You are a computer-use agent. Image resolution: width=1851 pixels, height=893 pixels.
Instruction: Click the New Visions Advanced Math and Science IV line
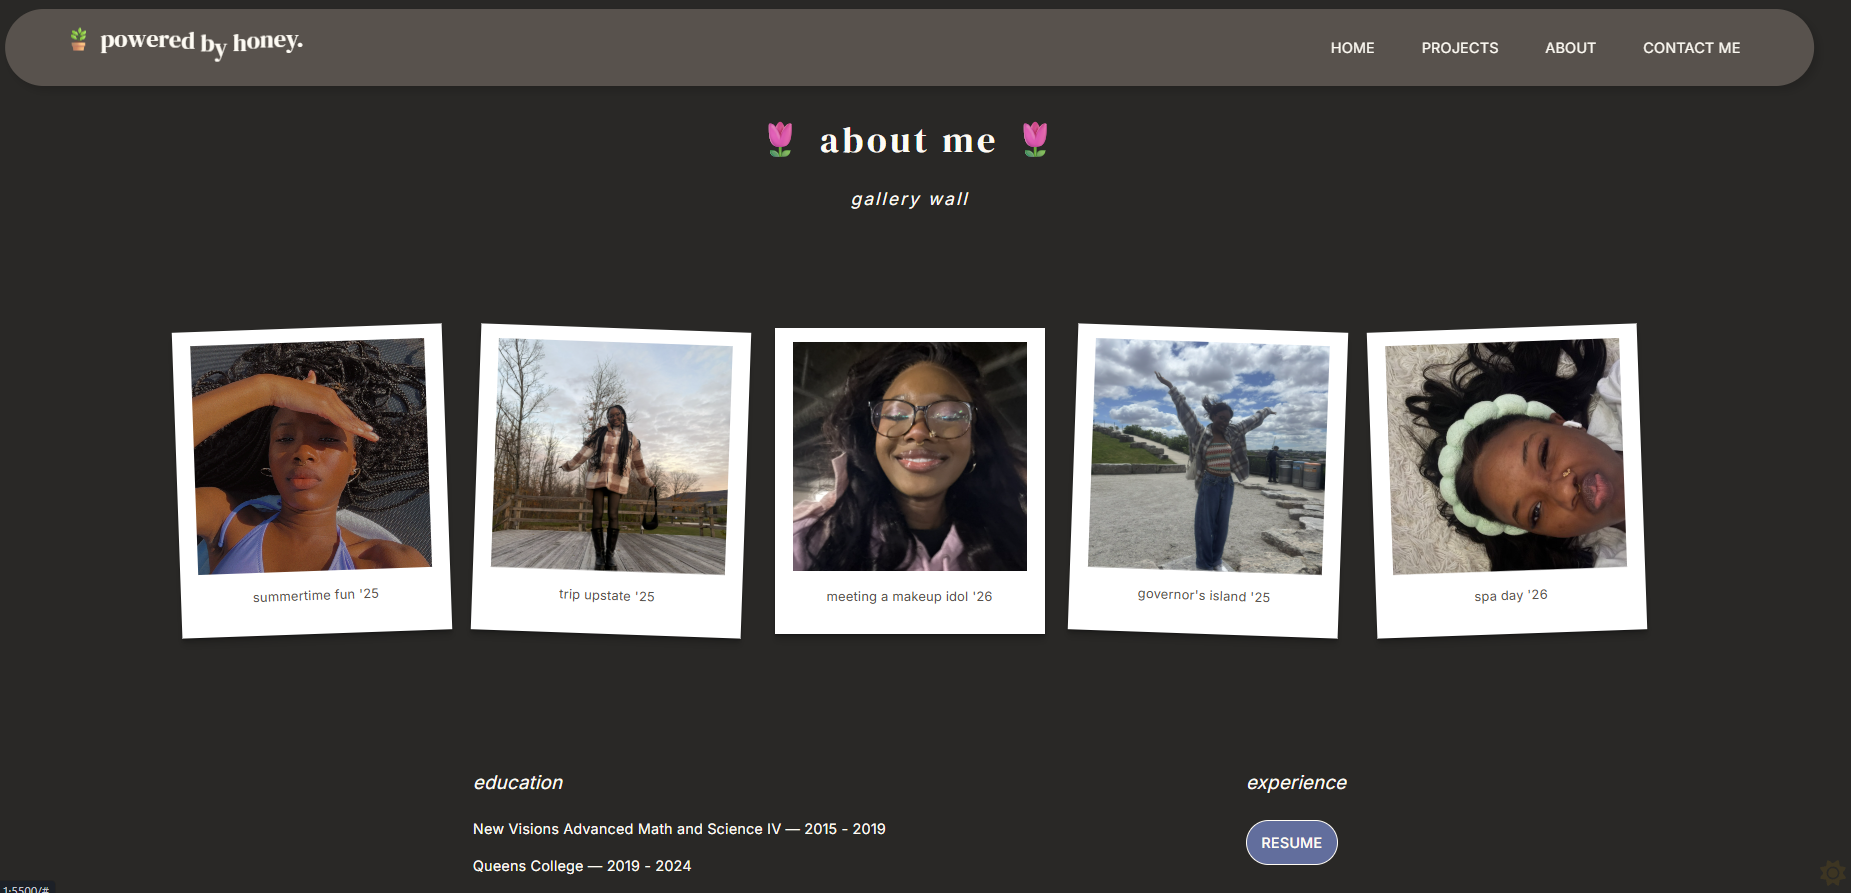pos(679,829)
